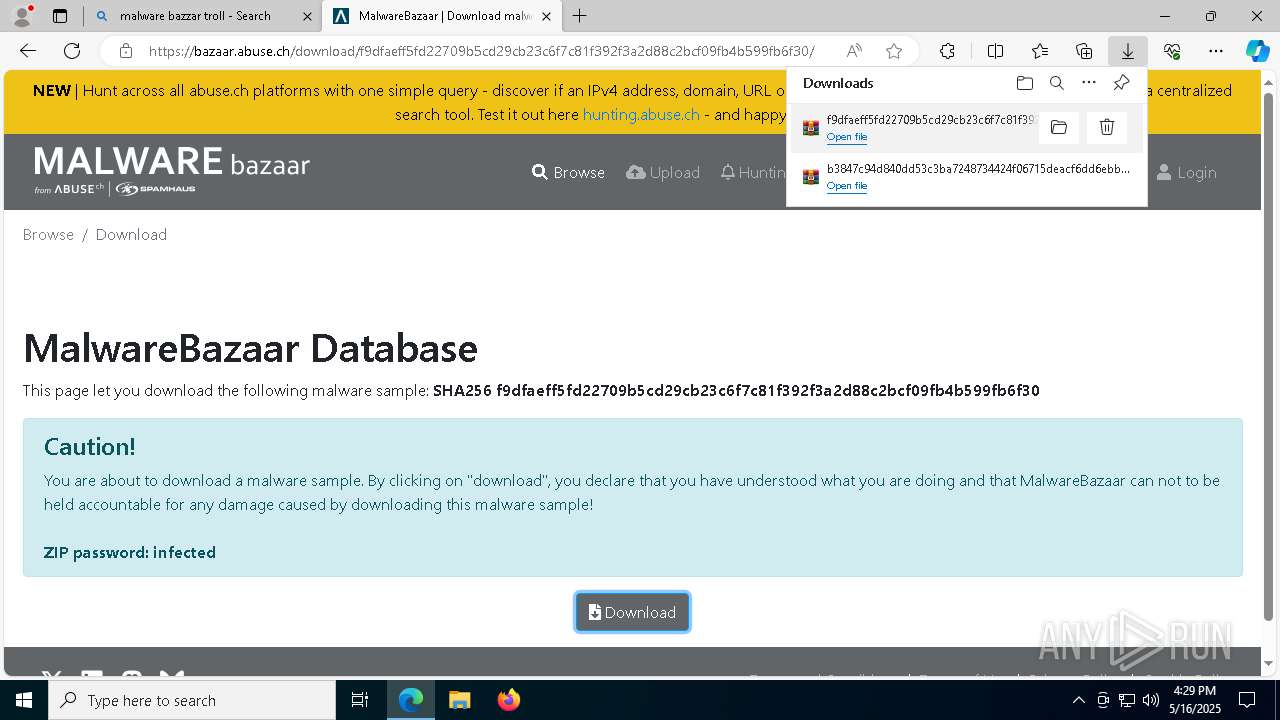1280x720 pixels.
Task: Open the Hunting navigation item
Action: [x=753, y=172]
